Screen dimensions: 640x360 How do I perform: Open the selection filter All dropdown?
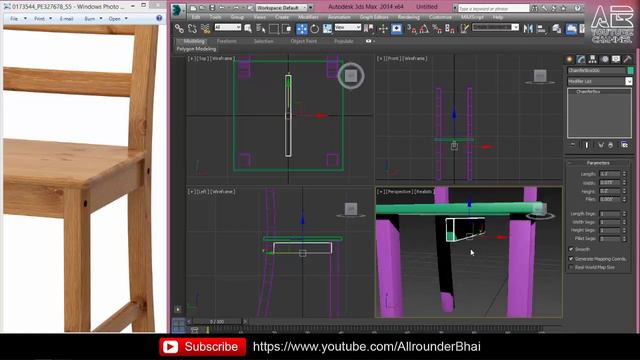tap(228, 27)
